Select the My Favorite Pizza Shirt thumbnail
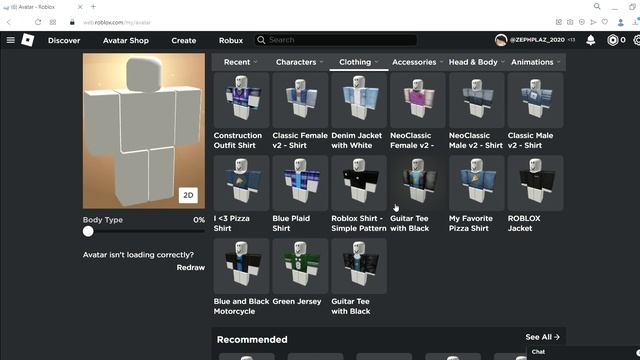Screen dimensions: 640x360 point(476,183)
